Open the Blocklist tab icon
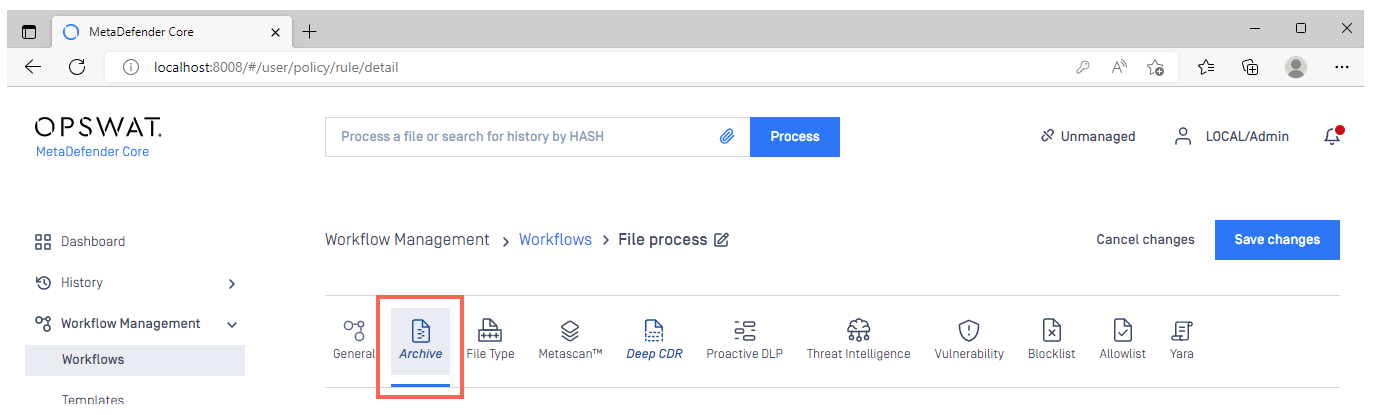The image size is (1373, 415). 1052,330
